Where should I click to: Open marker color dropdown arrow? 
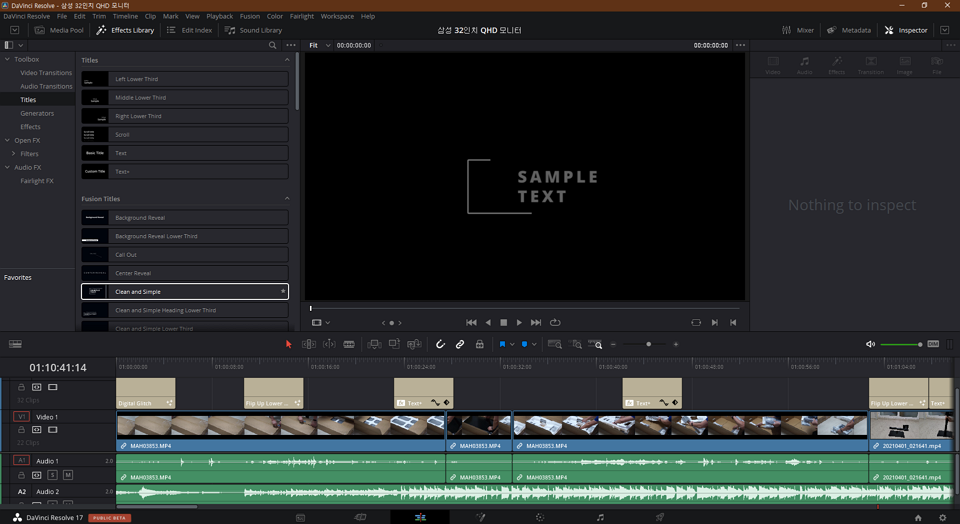(534, 344)
